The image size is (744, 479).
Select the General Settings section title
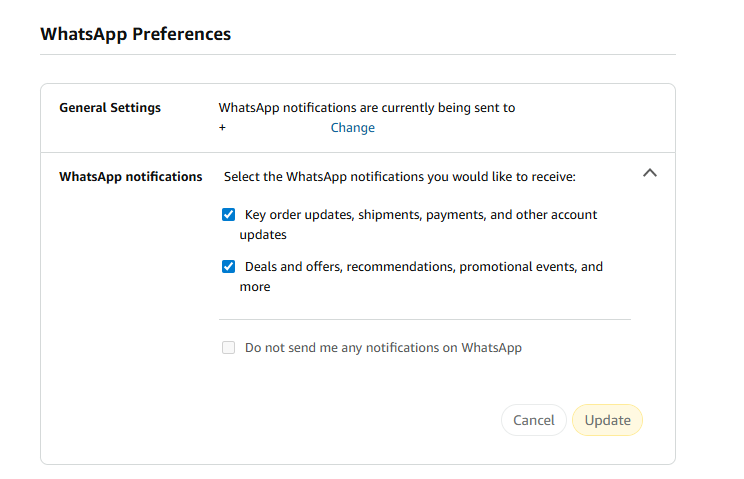click(x=110, y=108)
